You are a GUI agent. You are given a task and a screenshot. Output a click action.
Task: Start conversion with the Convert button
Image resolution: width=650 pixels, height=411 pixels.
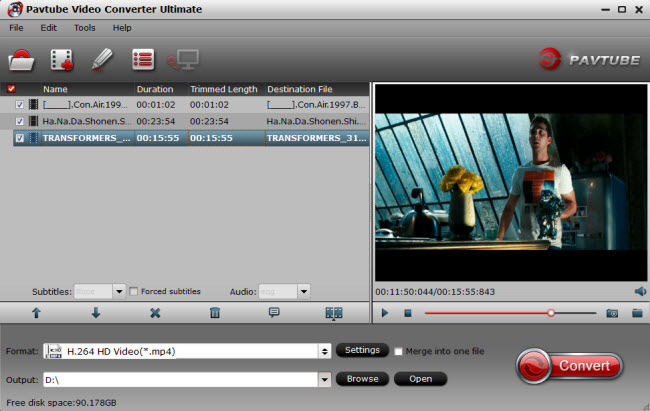[x=569, y=366]
